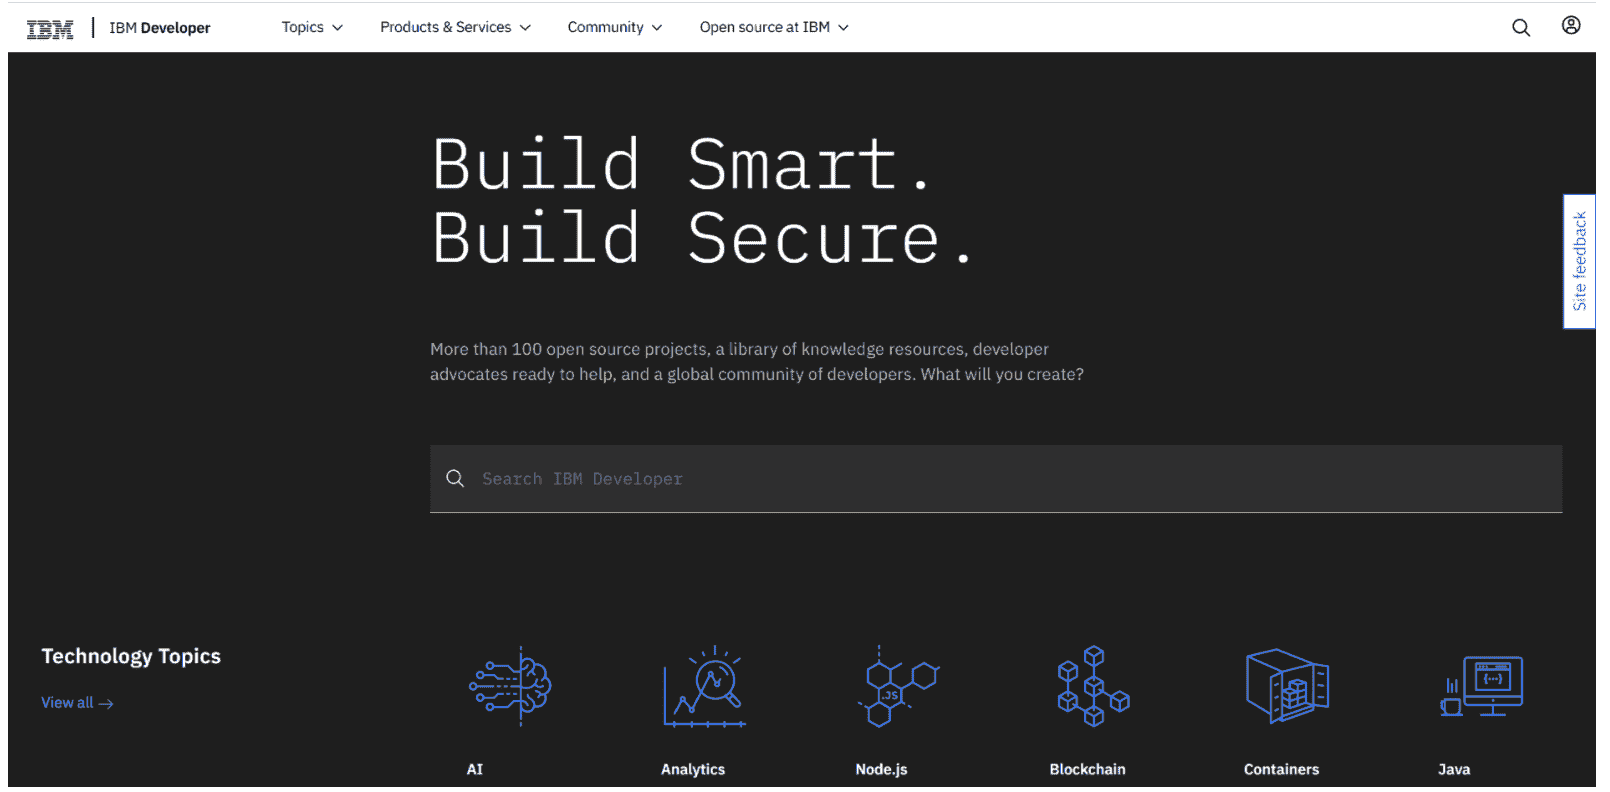The image size is (1610, 792).
Task: Expand Open source at IBM menu
Action: click(x=773, y=28)
